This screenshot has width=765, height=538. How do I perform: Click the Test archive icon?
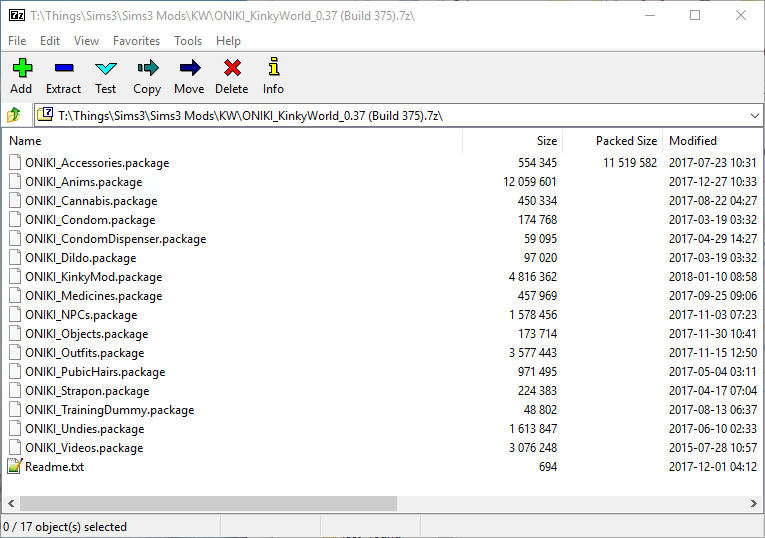click(x=105, y=68)
